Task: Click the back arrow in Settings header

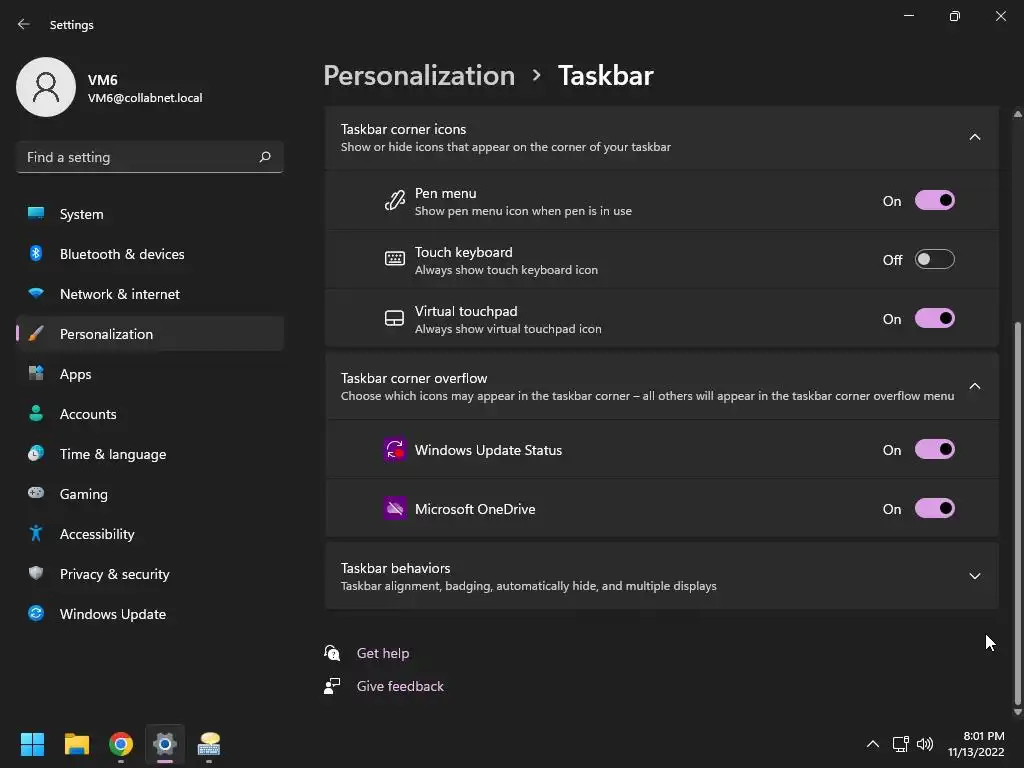Action: click(24, 24)
